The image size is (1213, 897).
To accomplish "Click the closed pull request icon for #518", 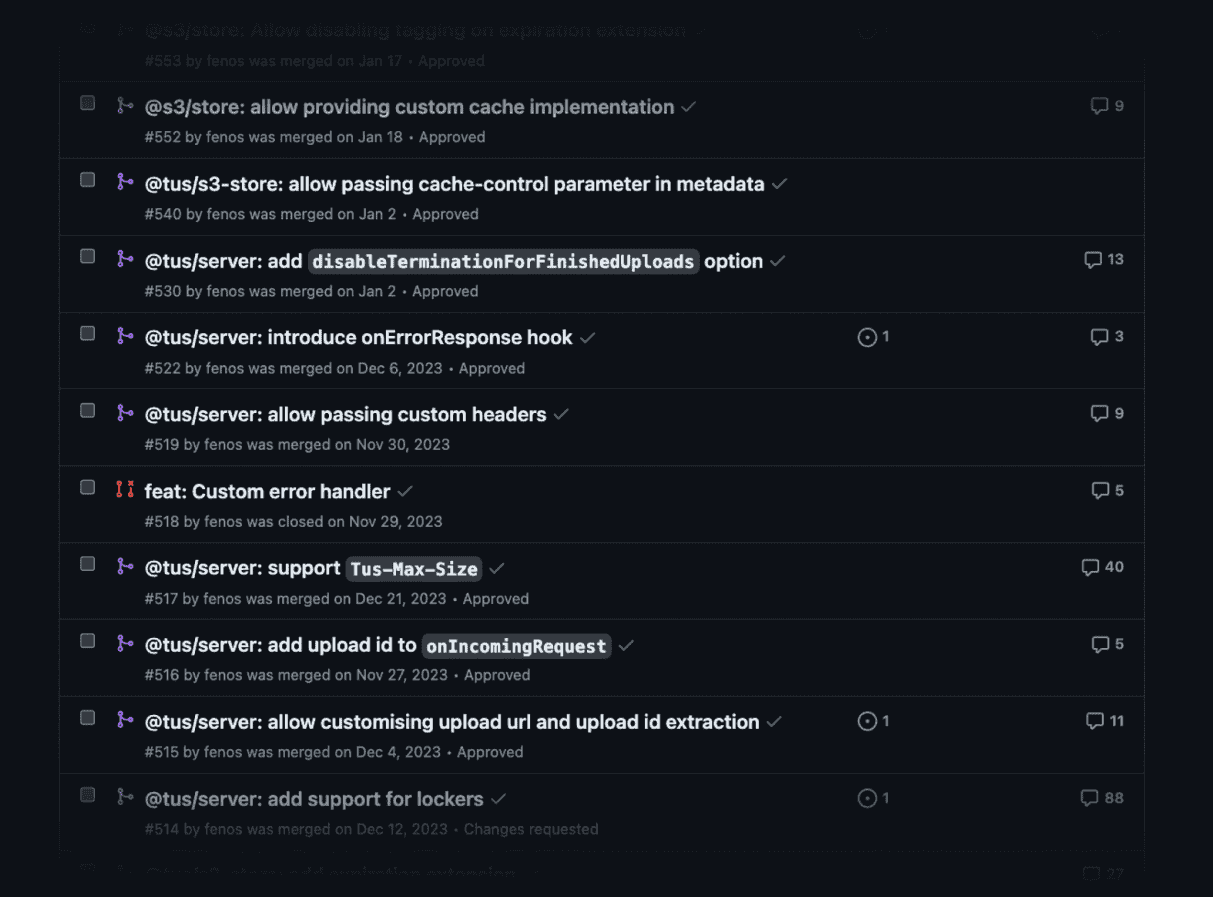I will tap(125, 489).
